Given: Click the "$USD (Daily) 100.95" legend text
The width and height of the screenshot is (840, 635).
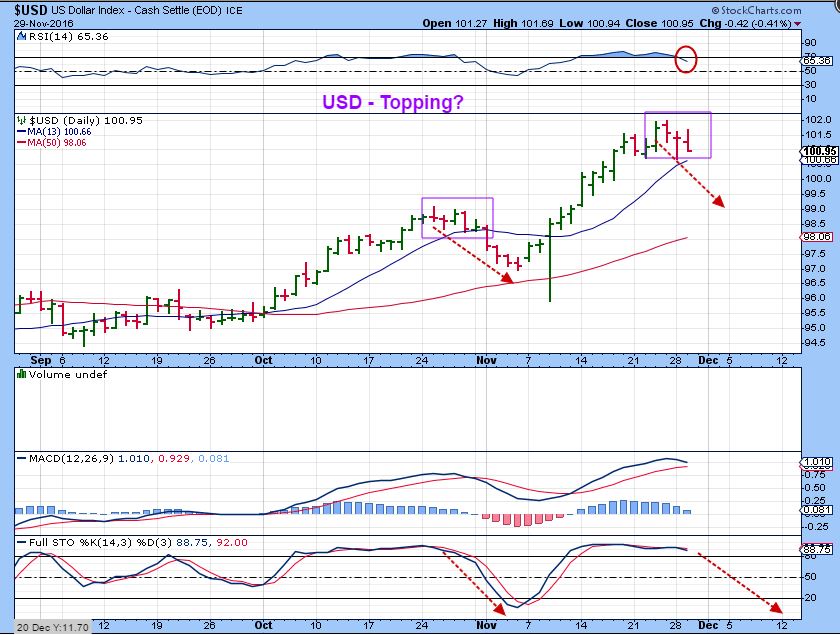Looking at the screenshot, I should tap(86, 120).
